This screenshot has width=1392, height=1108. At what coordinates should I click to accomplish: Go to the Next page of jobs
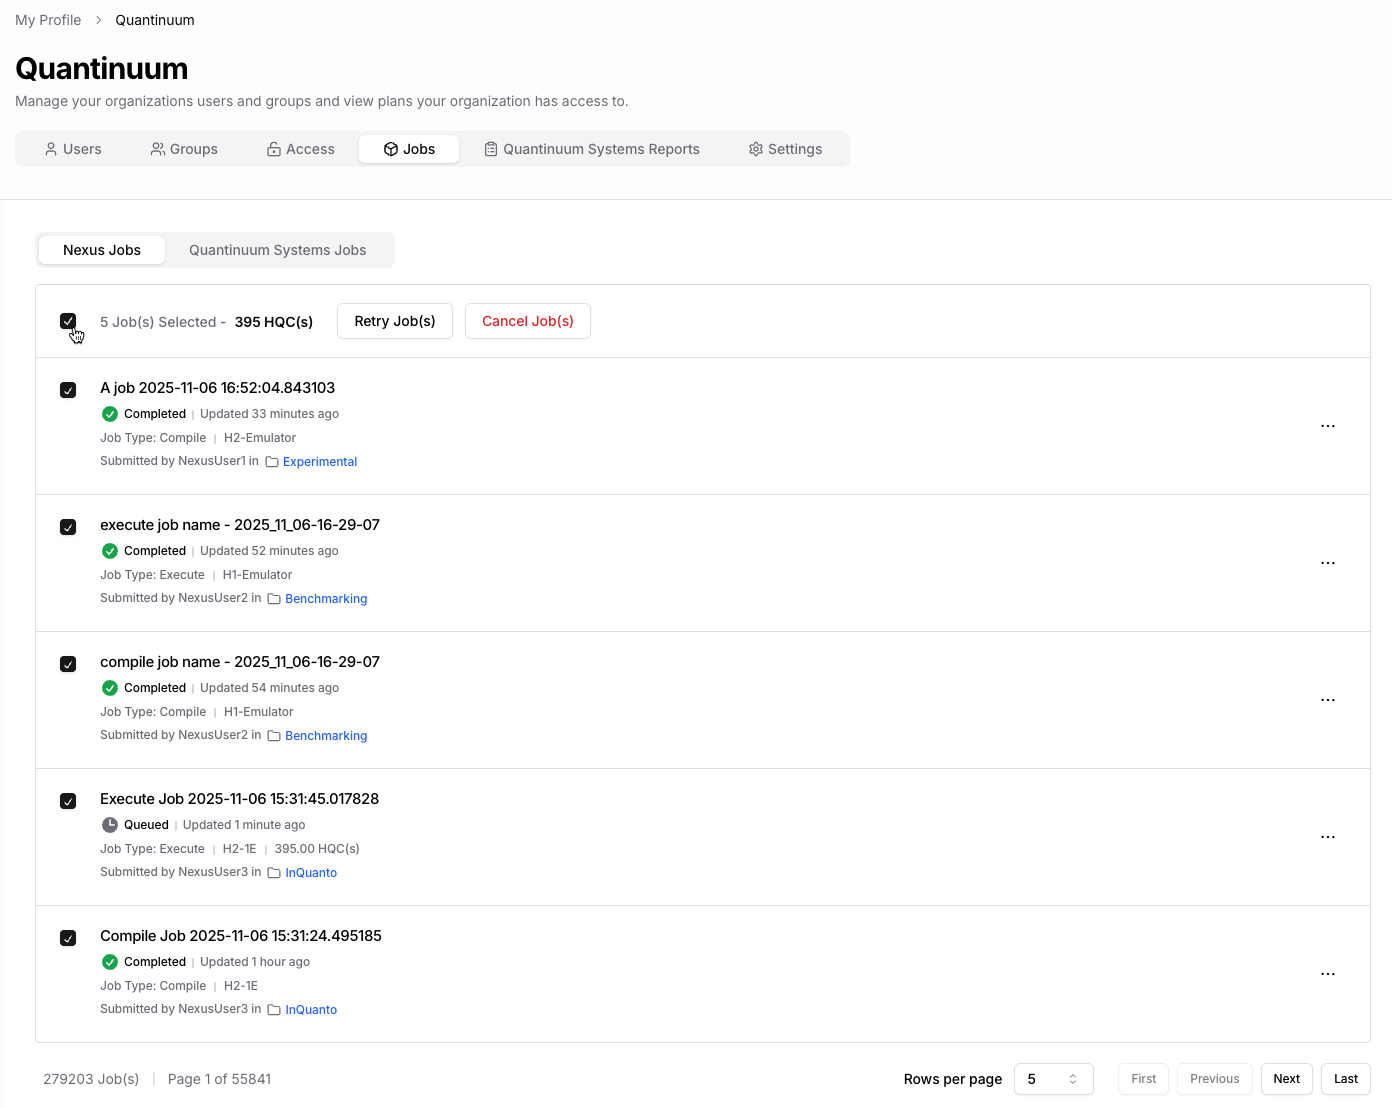[1286, 1079]
